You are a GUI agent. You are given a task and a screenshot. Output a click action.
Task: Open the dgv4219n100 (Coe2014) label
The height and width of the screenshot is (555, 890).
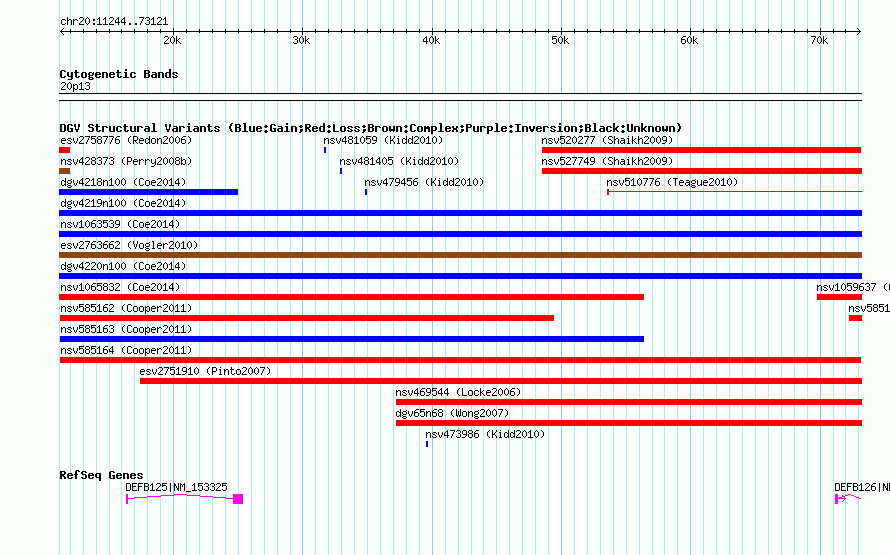[x=123, y=203]
